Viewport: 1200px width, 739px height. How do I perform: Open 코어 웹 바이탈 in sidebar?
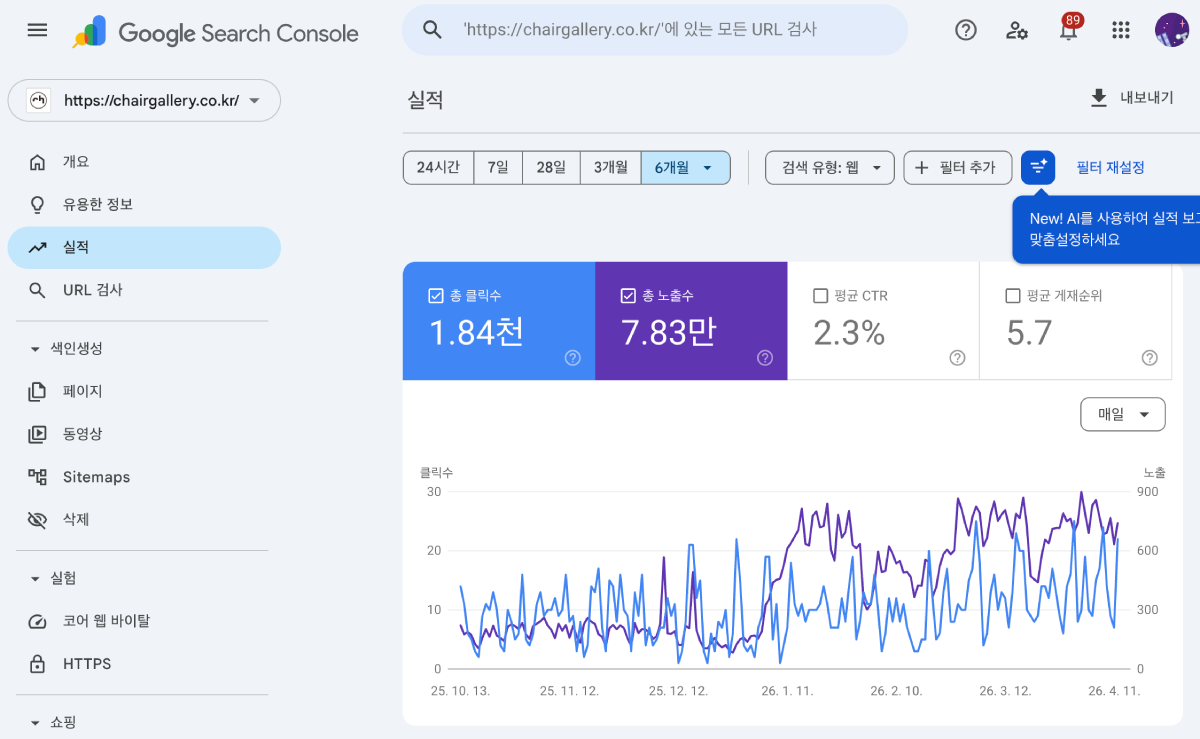(x=144, y=621)
